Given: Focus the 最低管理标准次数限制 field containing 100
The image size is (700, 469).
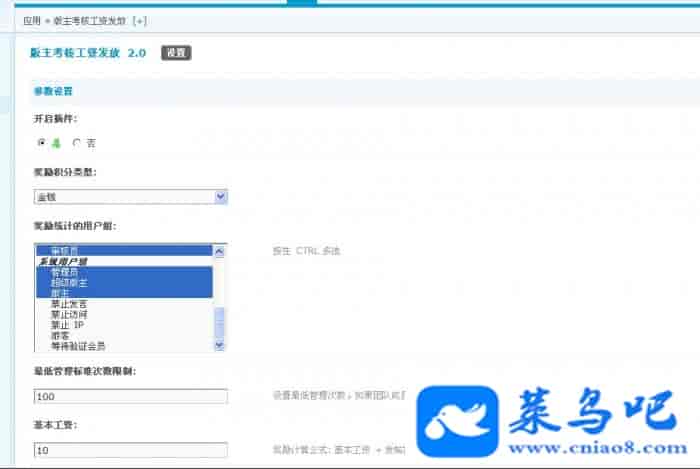Looking at the screenshot, I should 130,397.
